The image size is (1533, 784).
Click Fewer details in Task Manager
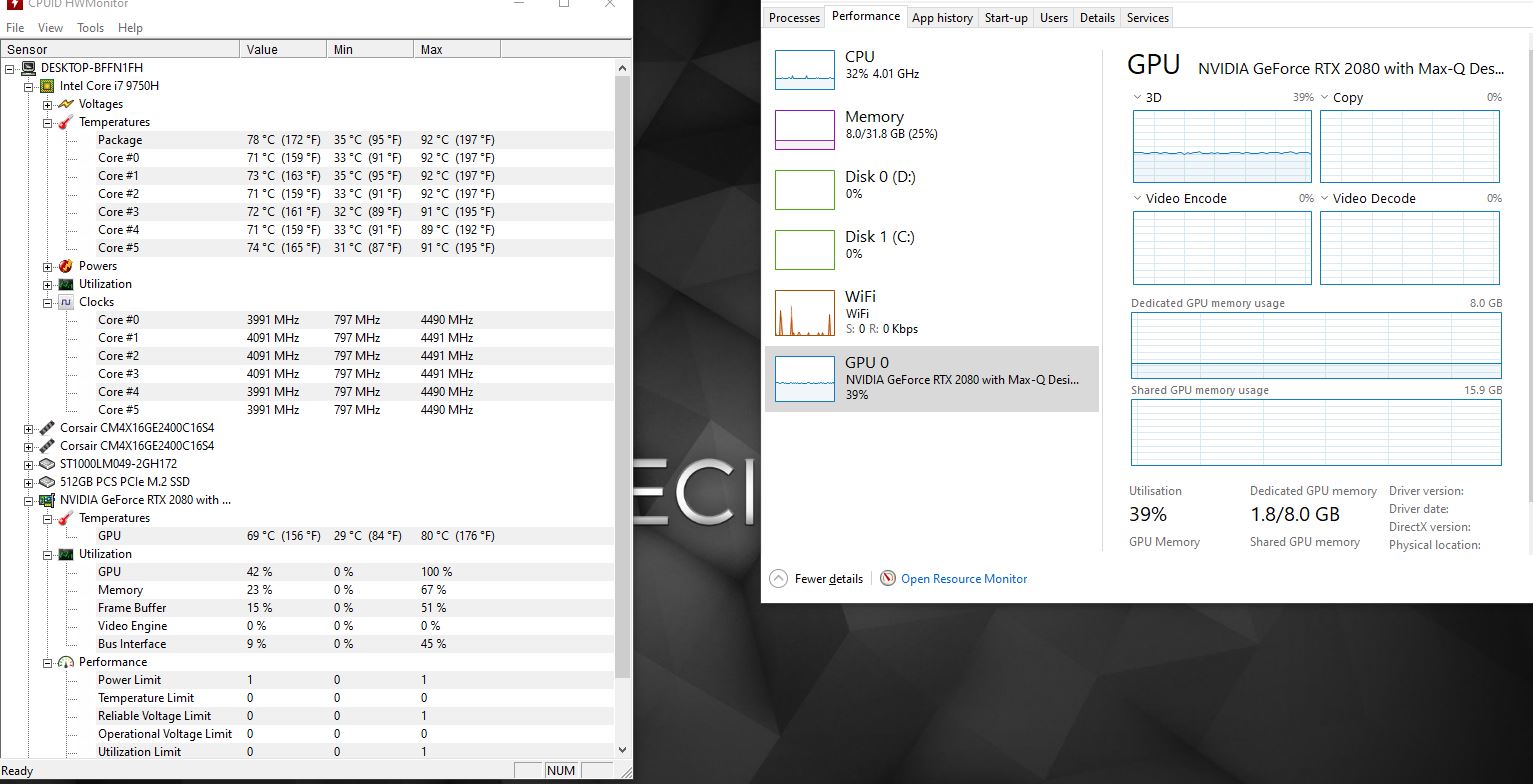[829, 579]
